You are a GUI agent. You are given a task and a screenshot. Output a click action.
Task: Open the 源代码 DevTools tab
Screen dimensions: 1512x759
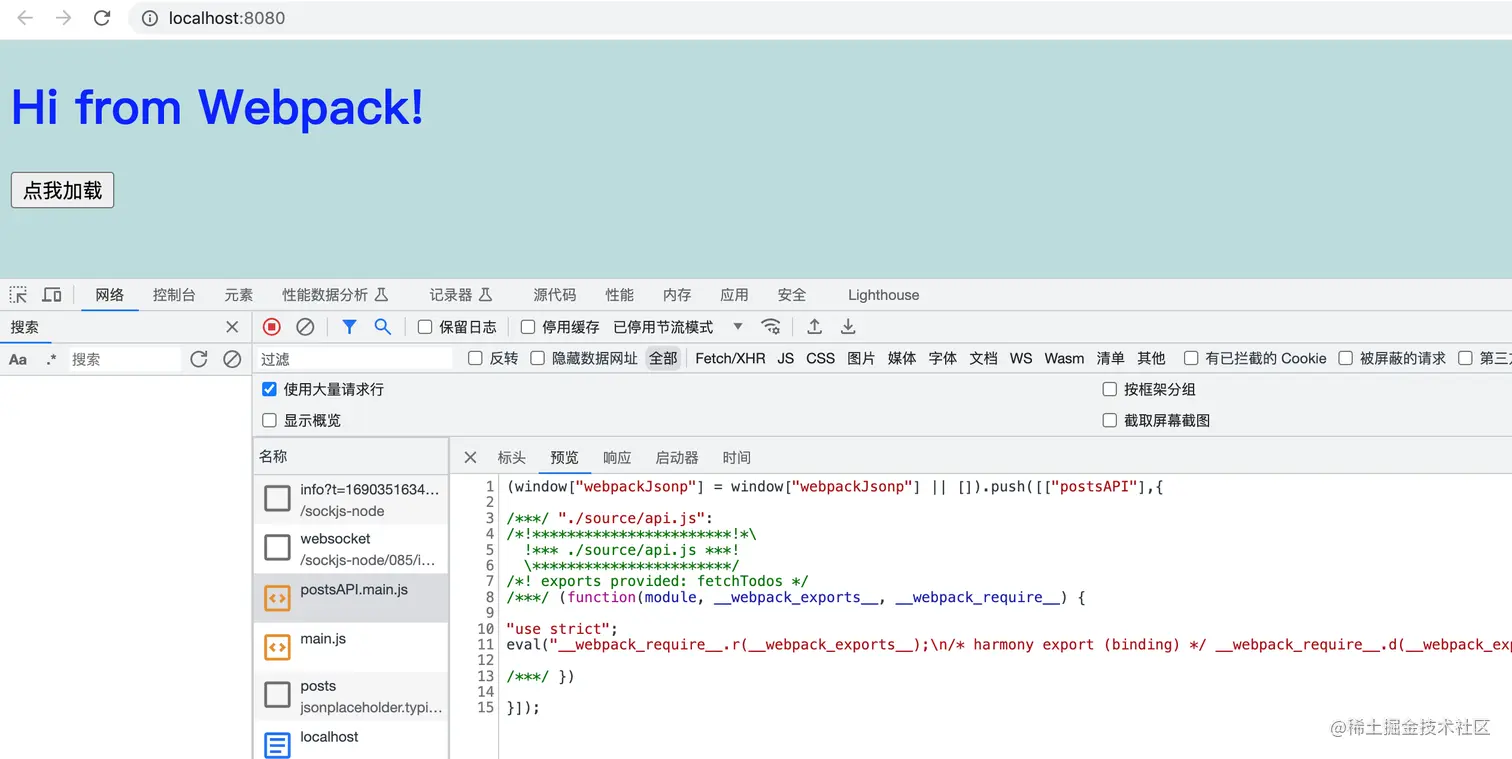coord(555,295)
